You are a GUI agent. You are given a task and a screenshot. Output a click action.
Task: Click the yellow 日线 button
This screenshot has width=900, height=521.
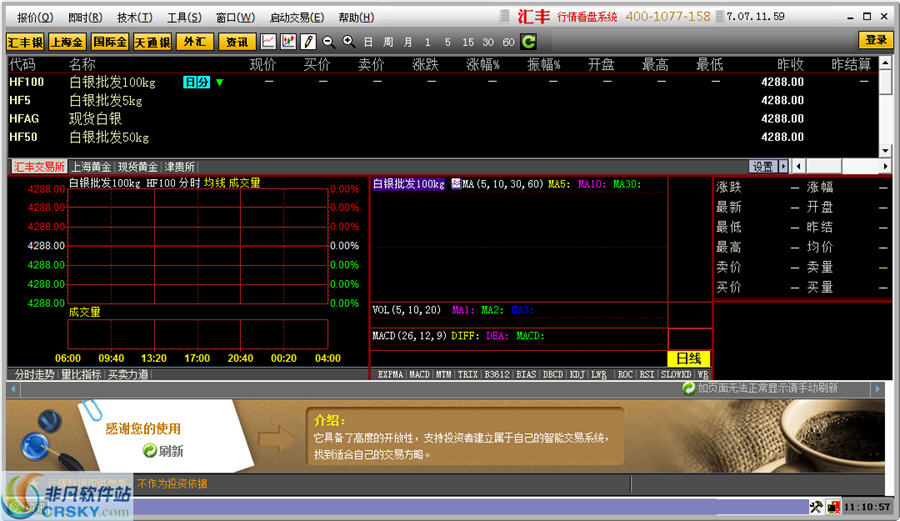[x=689, y=359]
